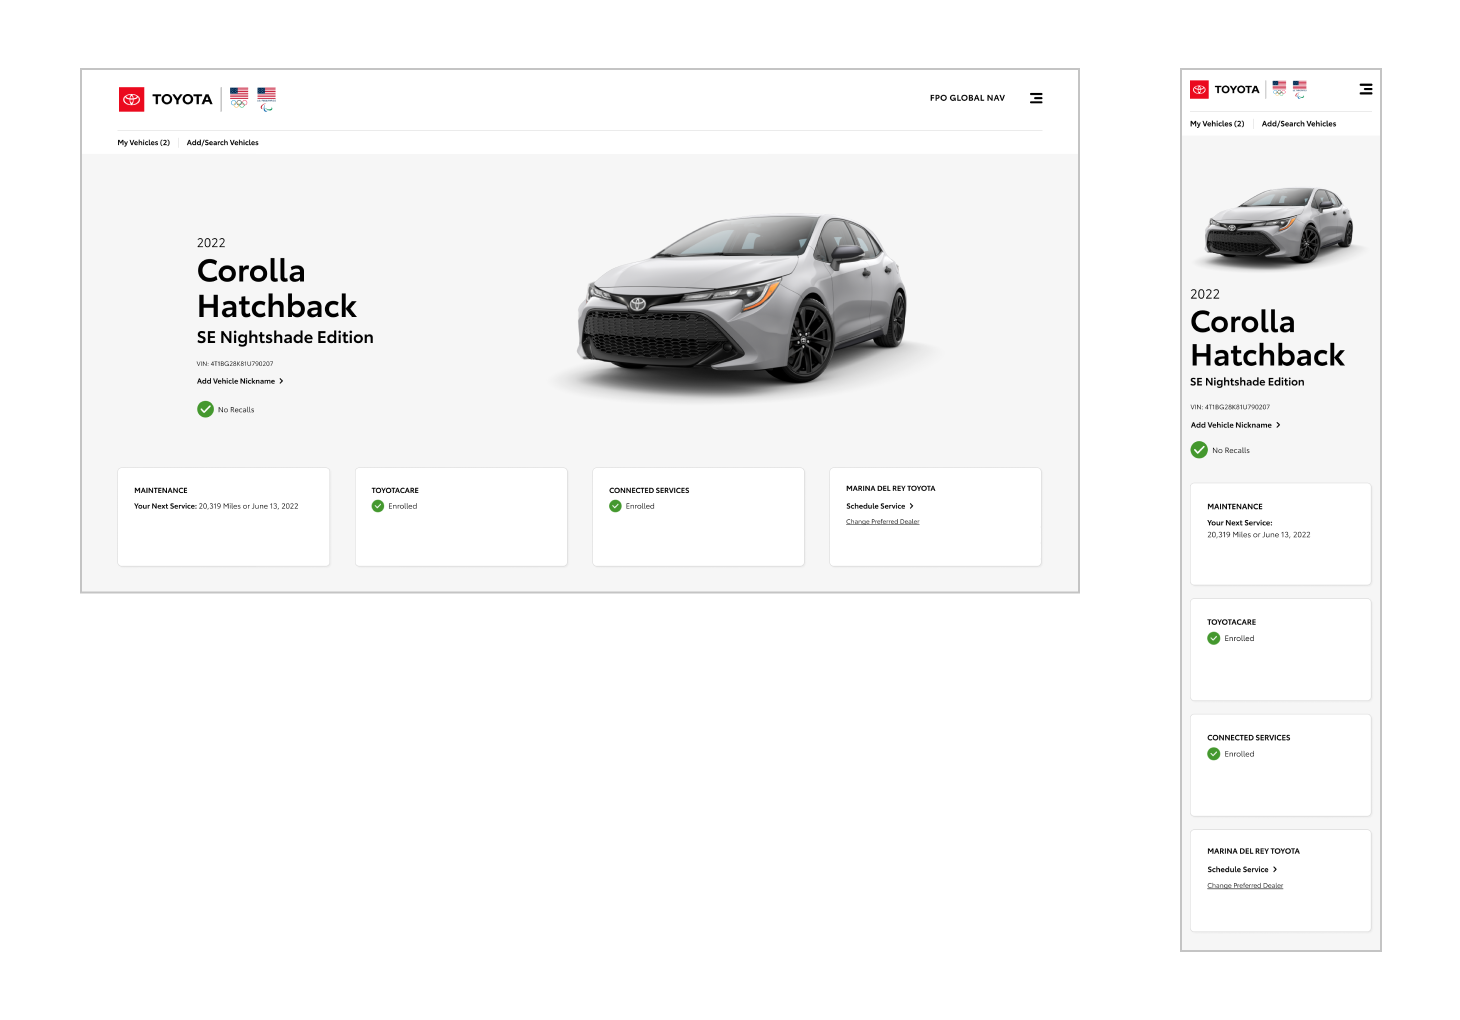Open the CONNECTED SERVICES heading in desktop view
The height and width of the screenshot is (1020, 1460).
pos(649,490)
